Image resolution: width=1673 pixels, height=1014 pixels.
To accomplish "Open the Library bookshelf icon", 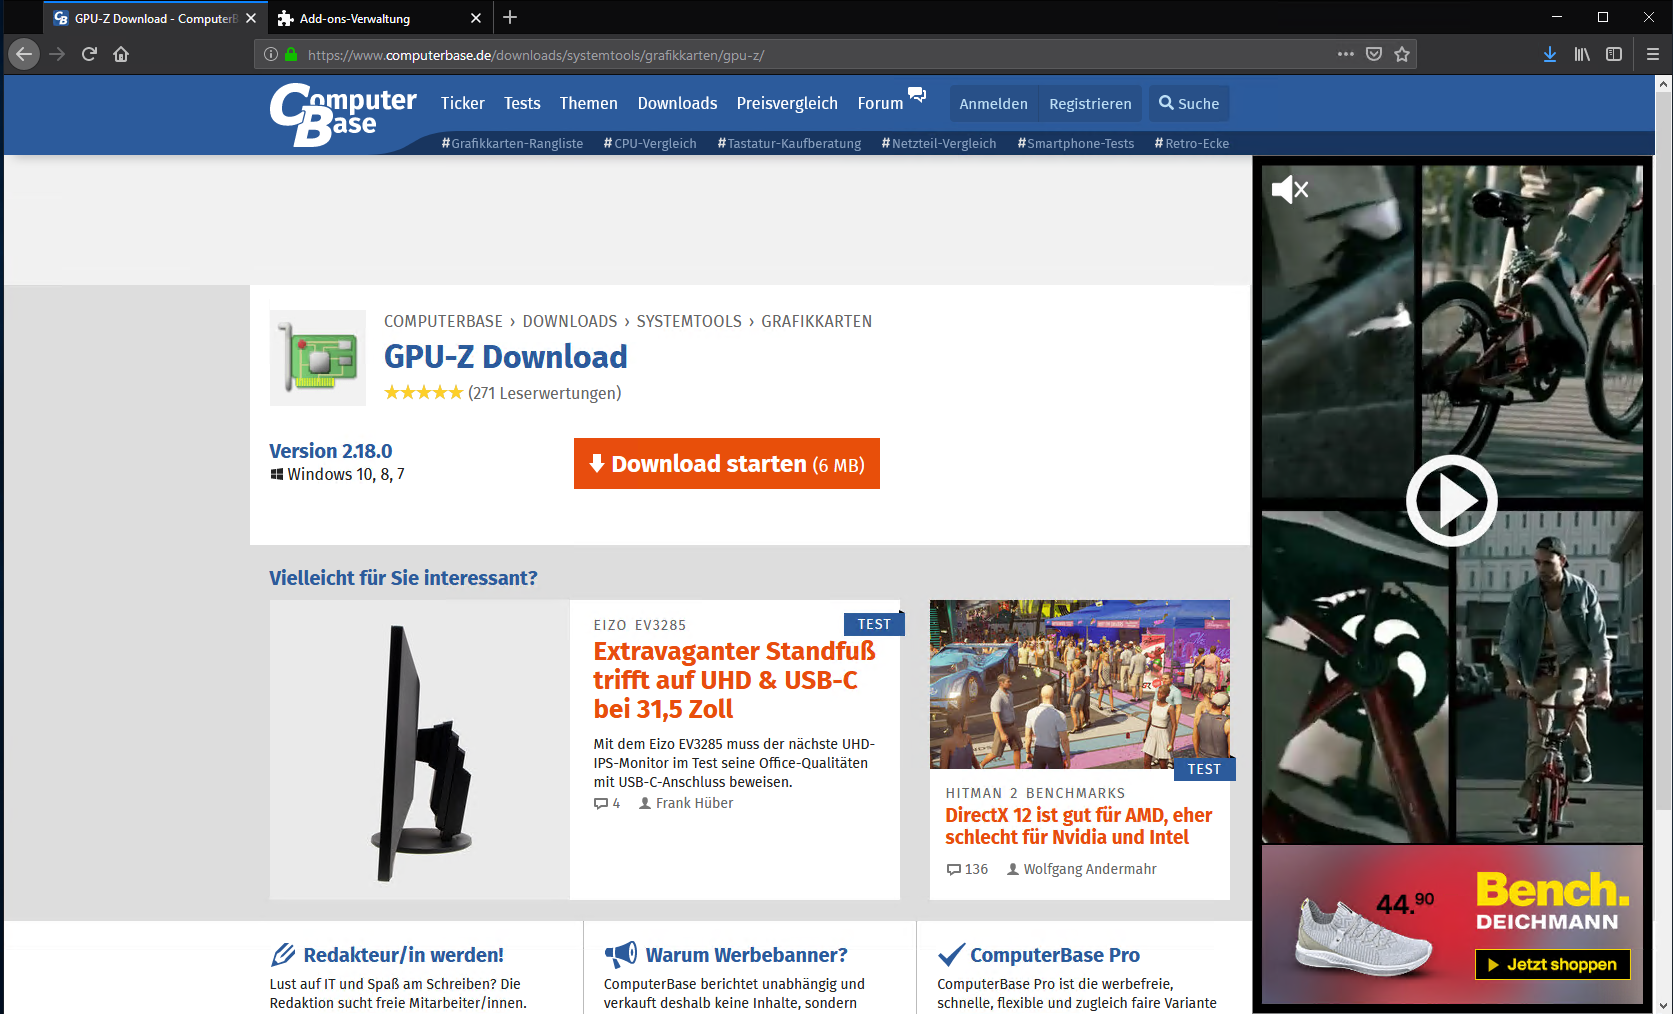I will point(1582,54).
